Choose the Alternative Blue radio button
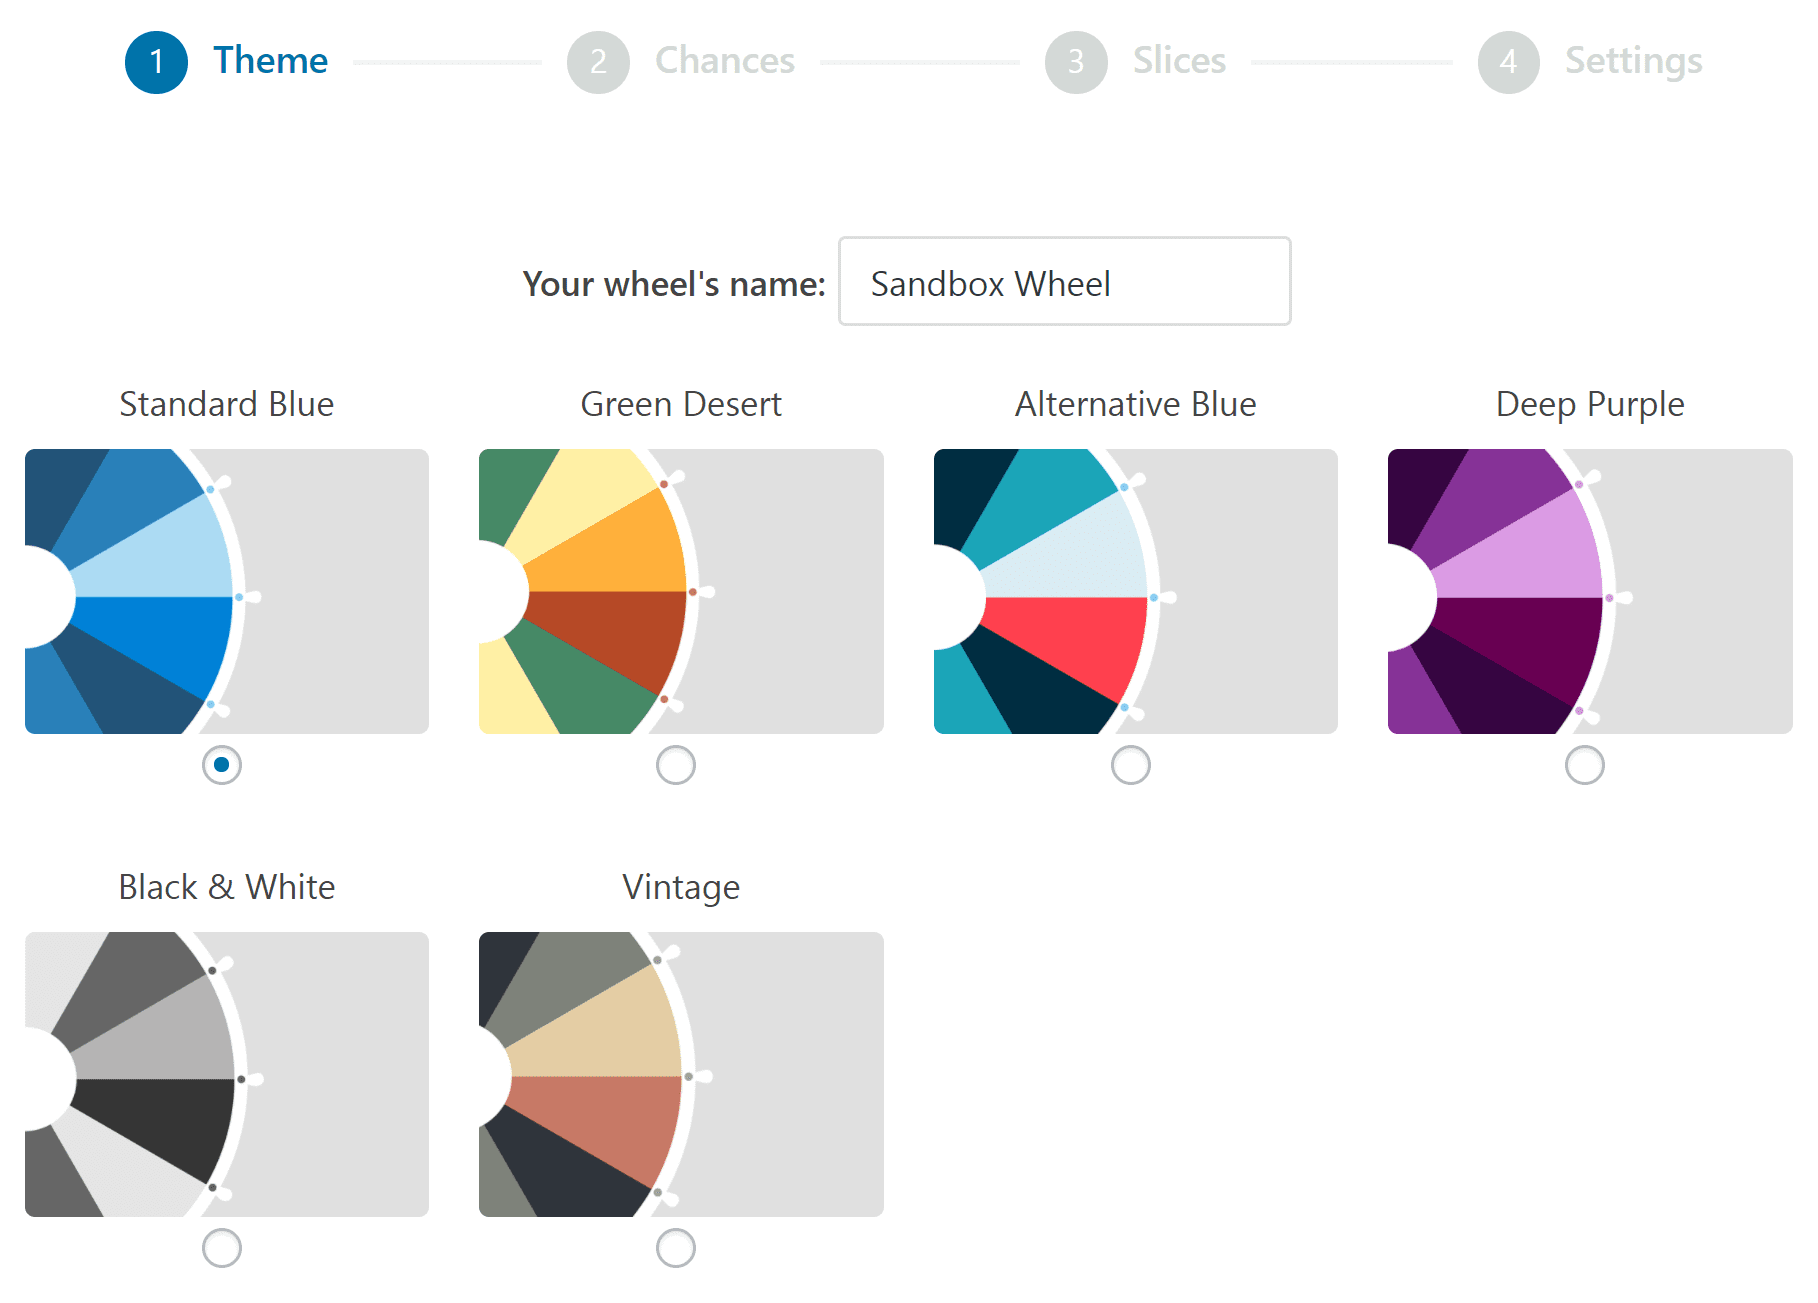The height and width of the screenshot is (1303, 1818). tap(1131, 765)
